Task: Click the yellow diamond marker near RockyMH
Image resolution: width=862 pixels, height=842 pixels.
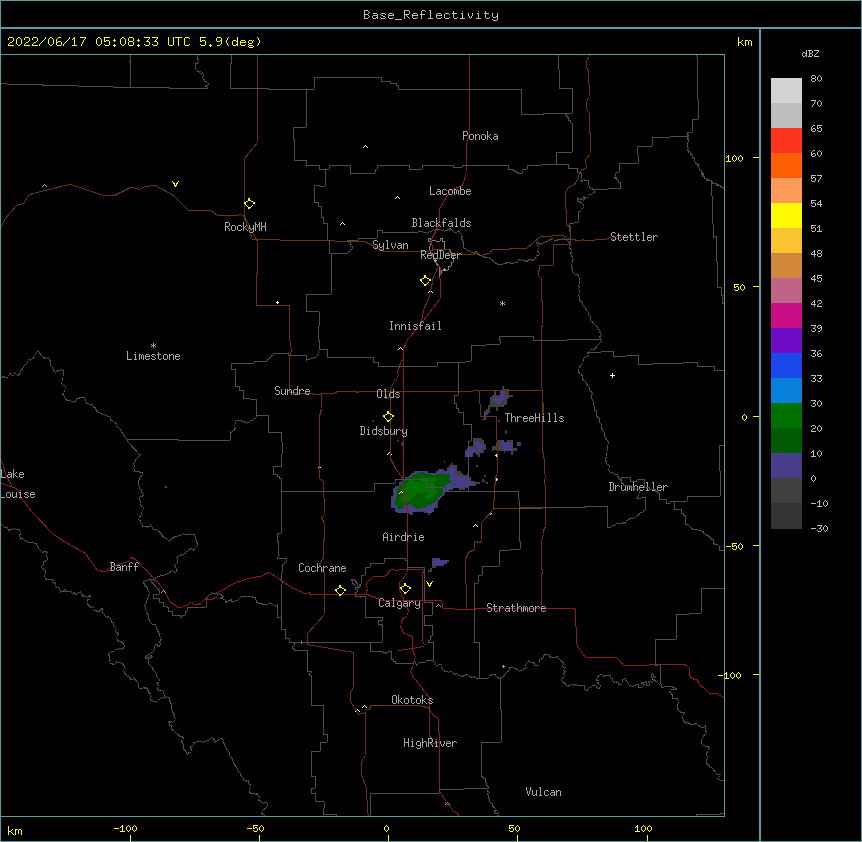Action: click(249, 204)
